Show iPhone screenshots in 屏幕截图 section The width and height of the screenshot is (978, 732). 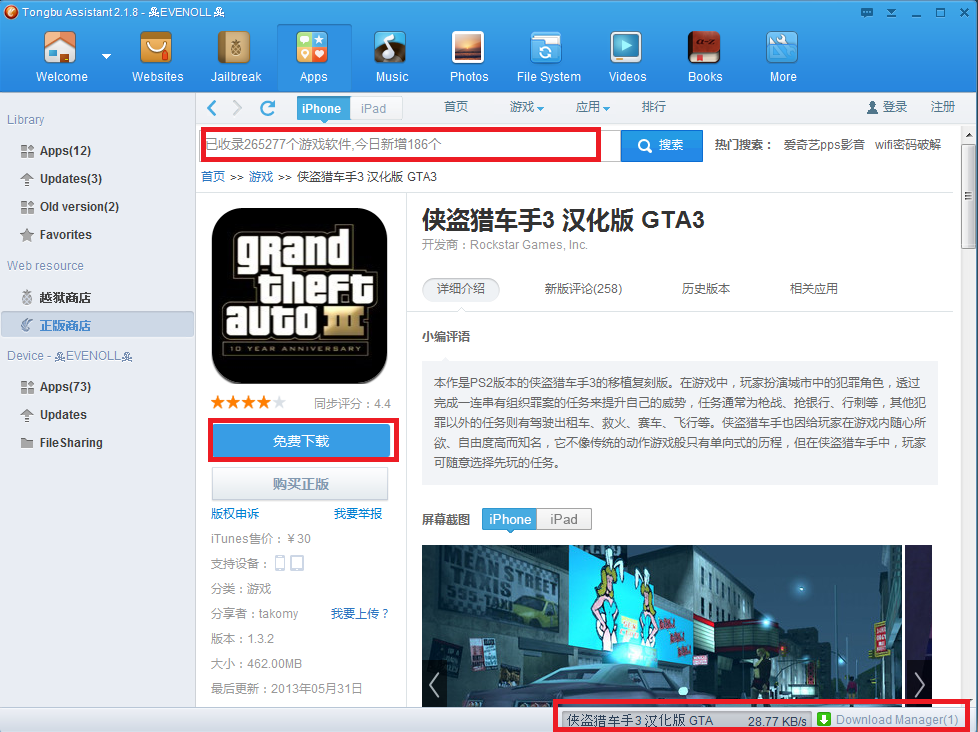(510, 519)
